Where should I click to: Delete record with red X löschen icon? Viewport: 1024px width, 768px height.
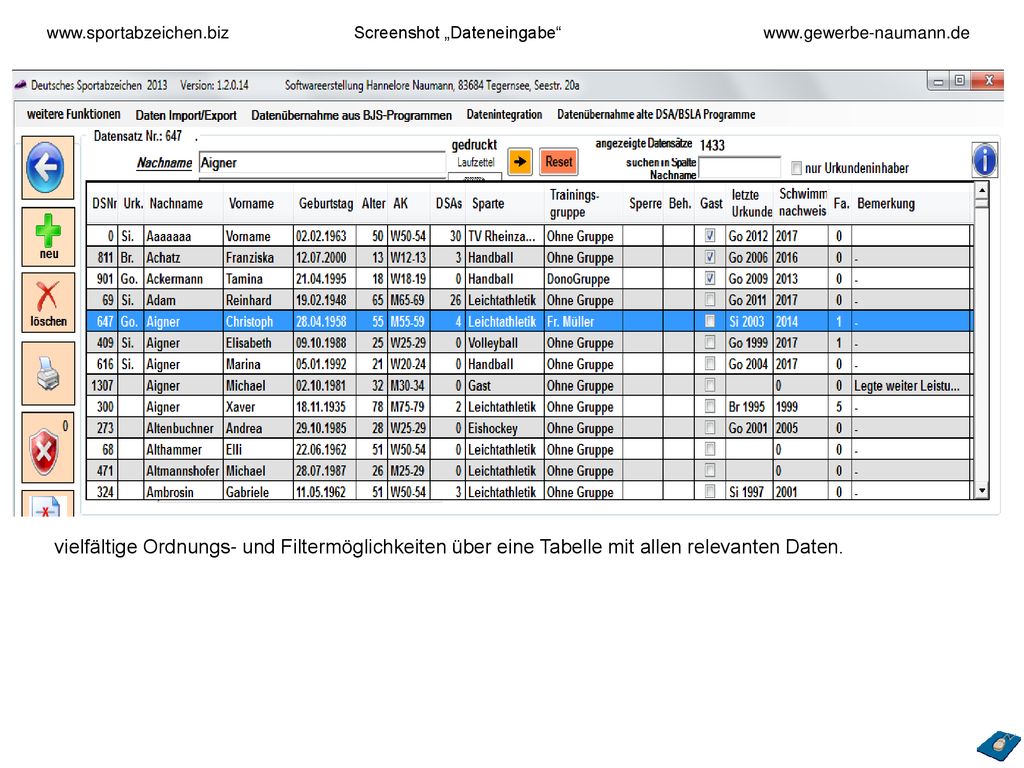(48, 303)
